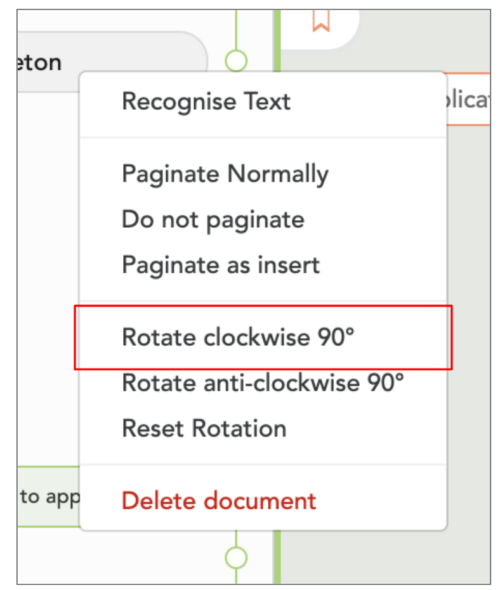
Task: Click the green circle node above the menu
Action: 236,61
